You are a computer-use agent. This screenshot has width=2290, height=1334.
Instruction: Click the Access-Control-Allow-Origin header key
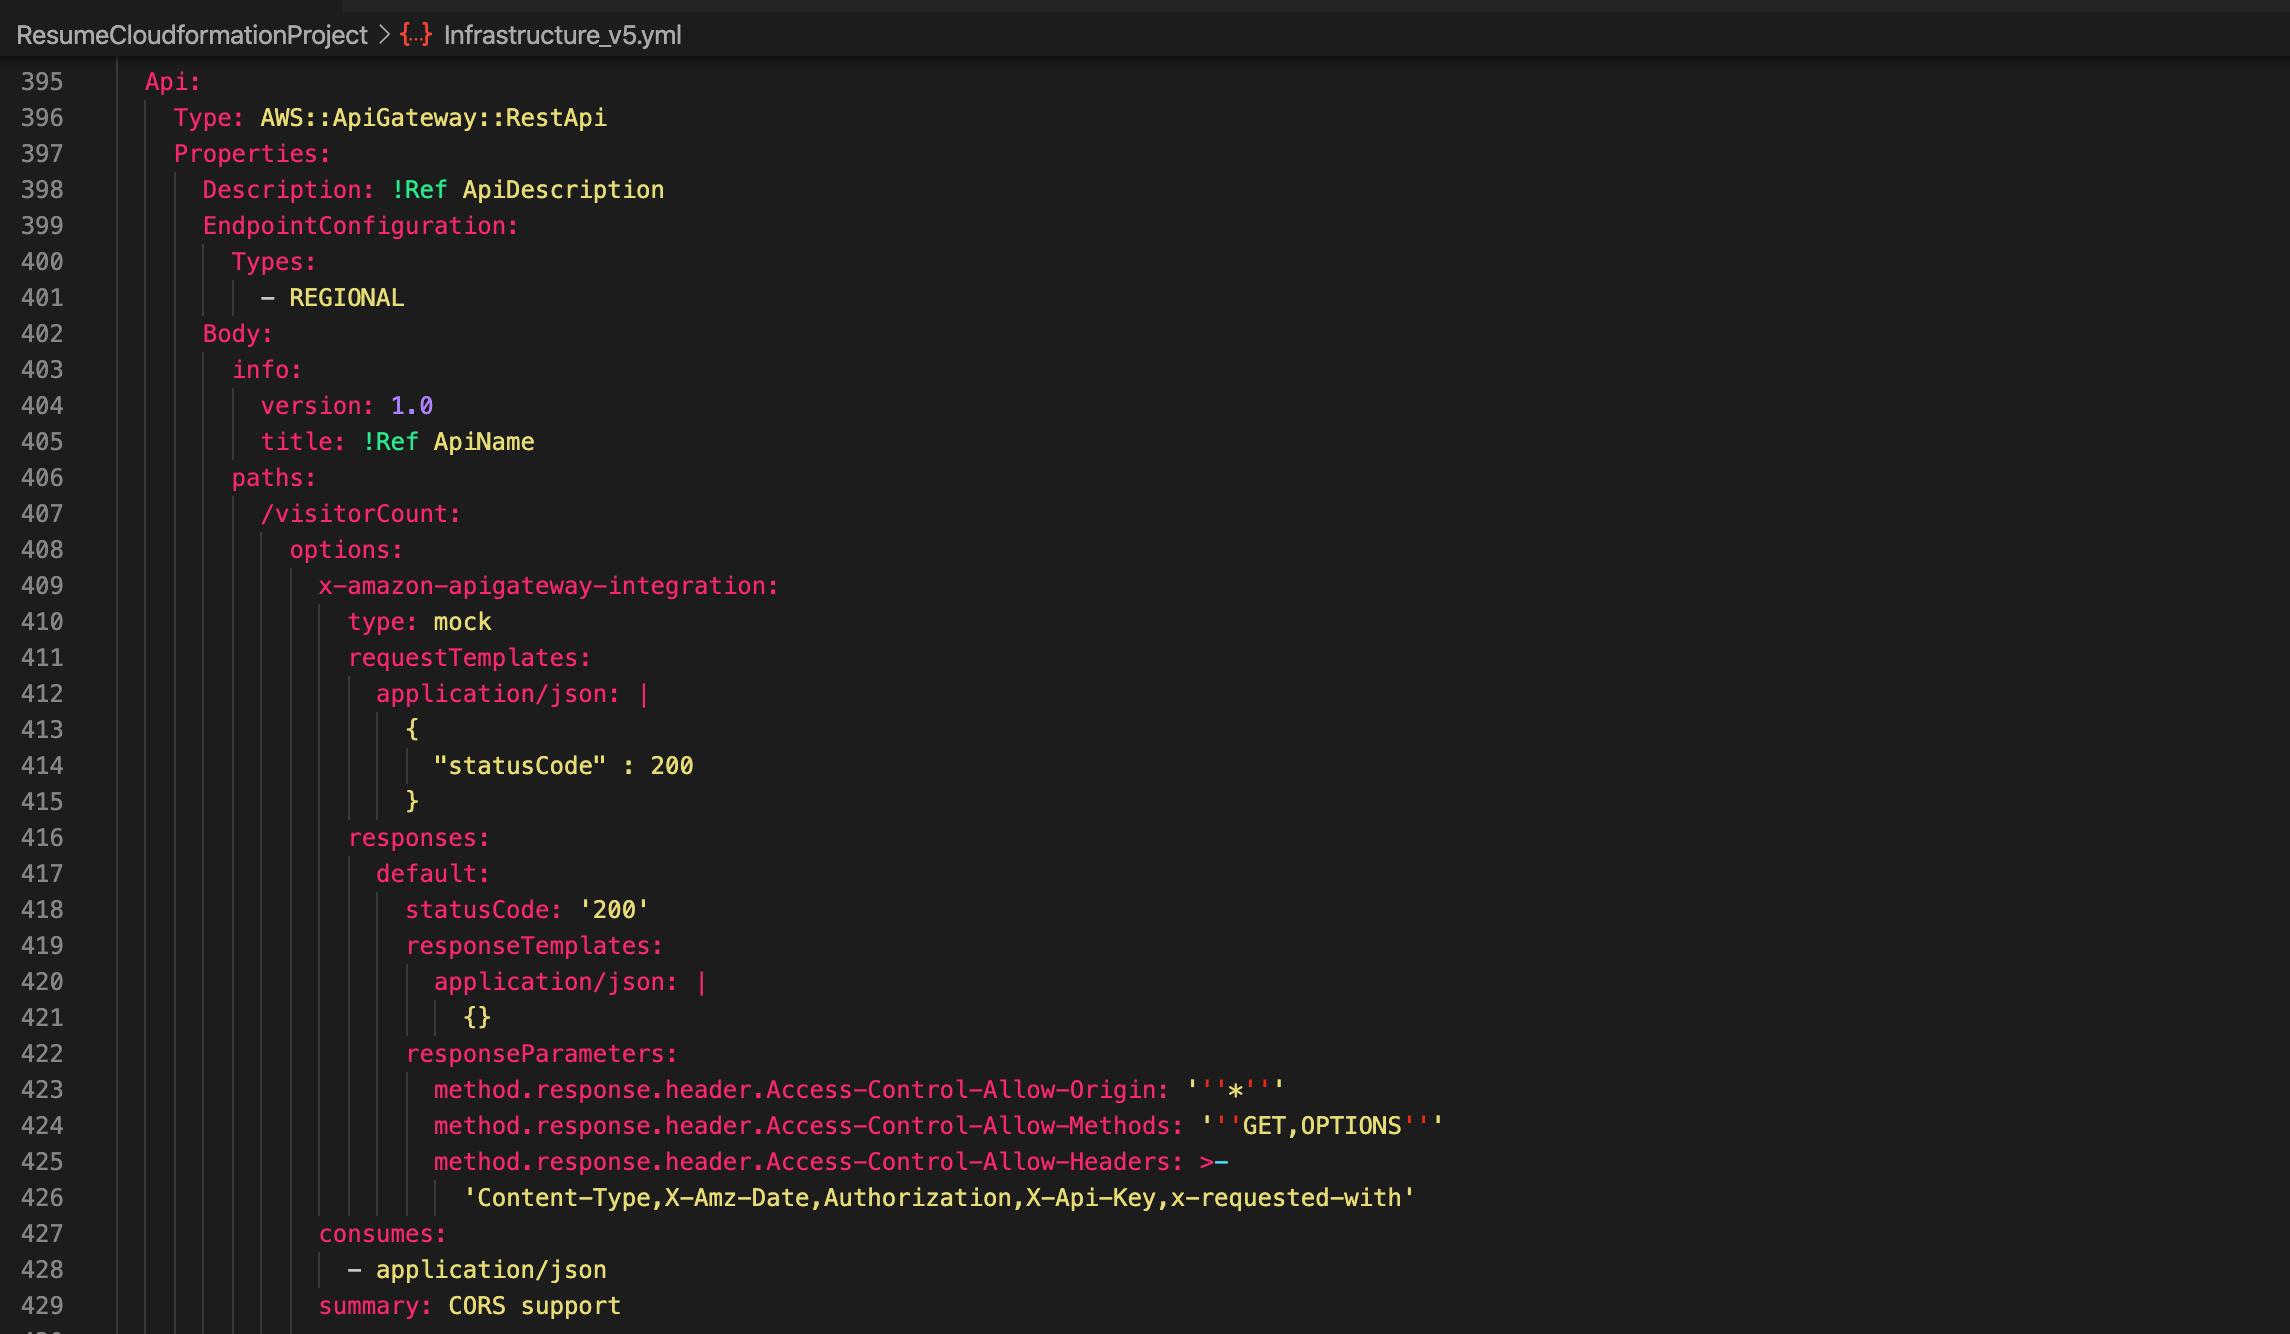click(x=801, y=1090)
